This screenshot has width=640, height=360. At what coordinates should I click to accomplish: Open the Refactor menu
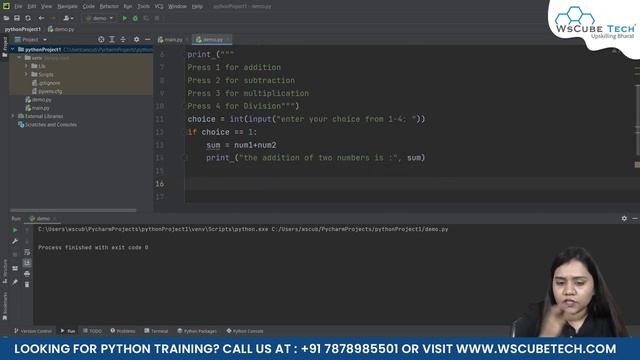109,7
